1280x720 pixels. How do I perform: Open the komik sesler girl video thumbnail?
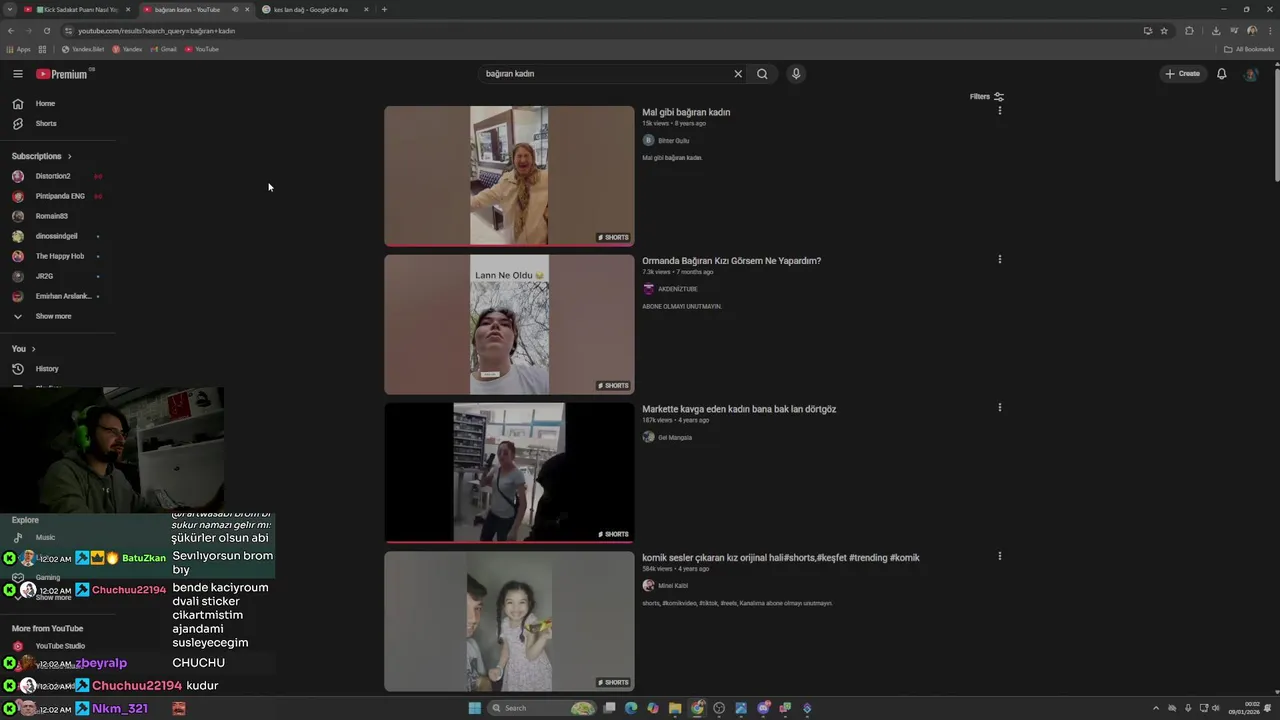click(x=509, y=621)
